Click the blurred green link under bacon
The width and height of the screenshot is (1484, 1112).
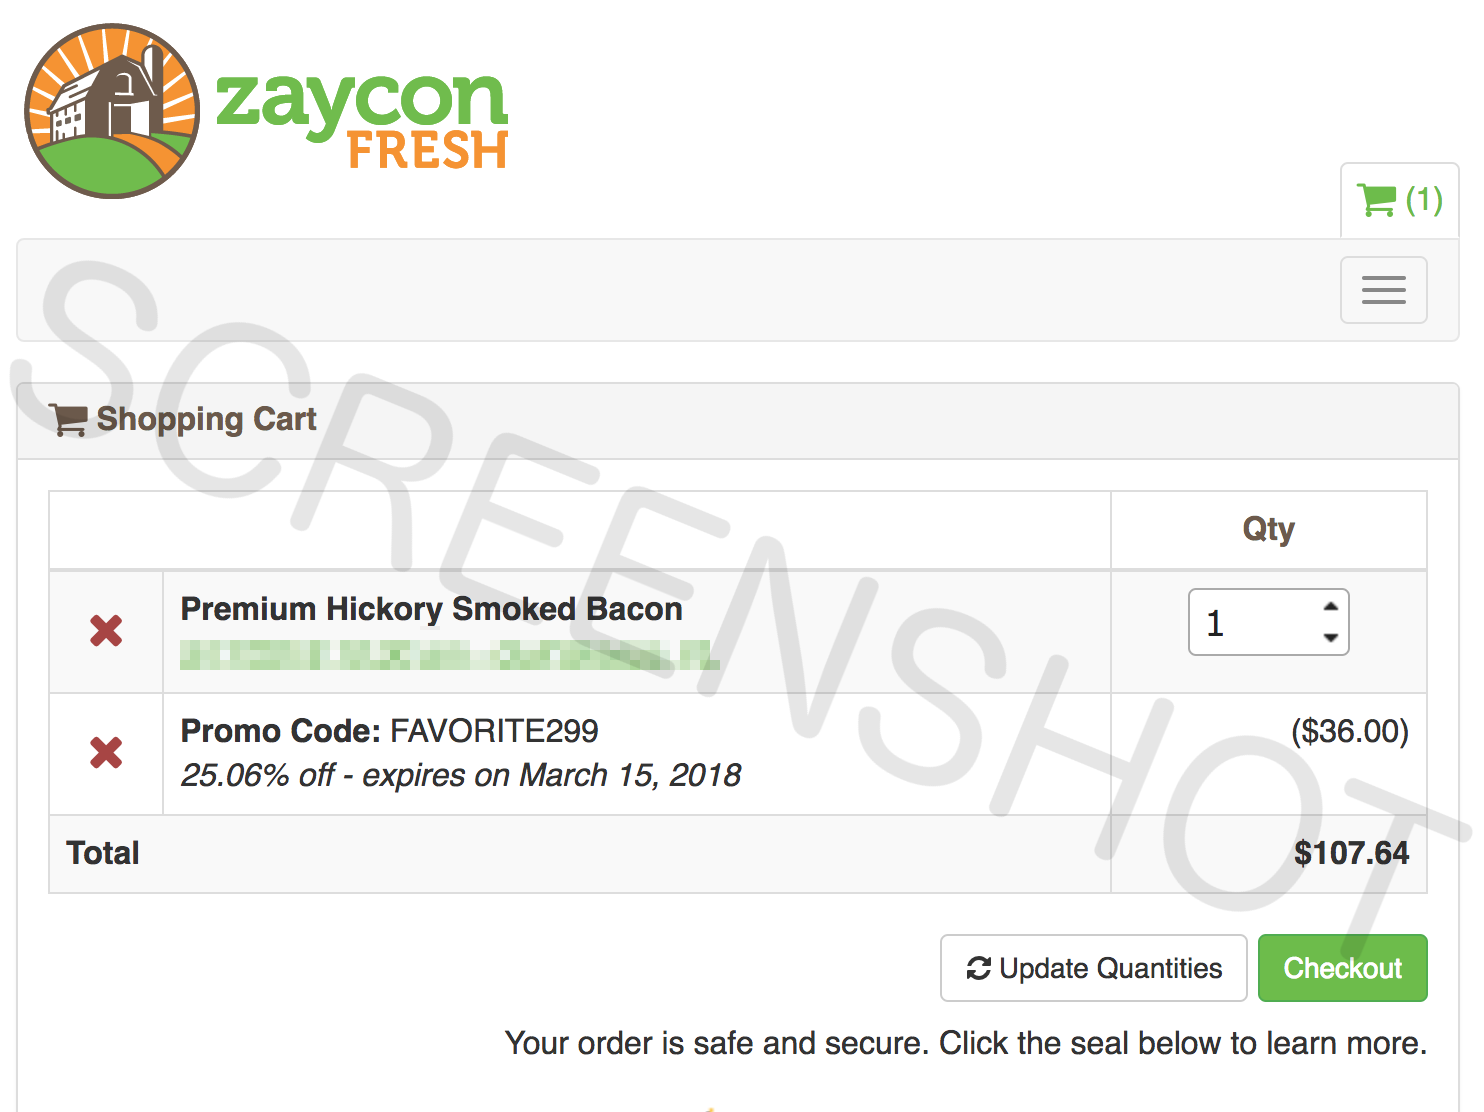click(x=450, y=655)
